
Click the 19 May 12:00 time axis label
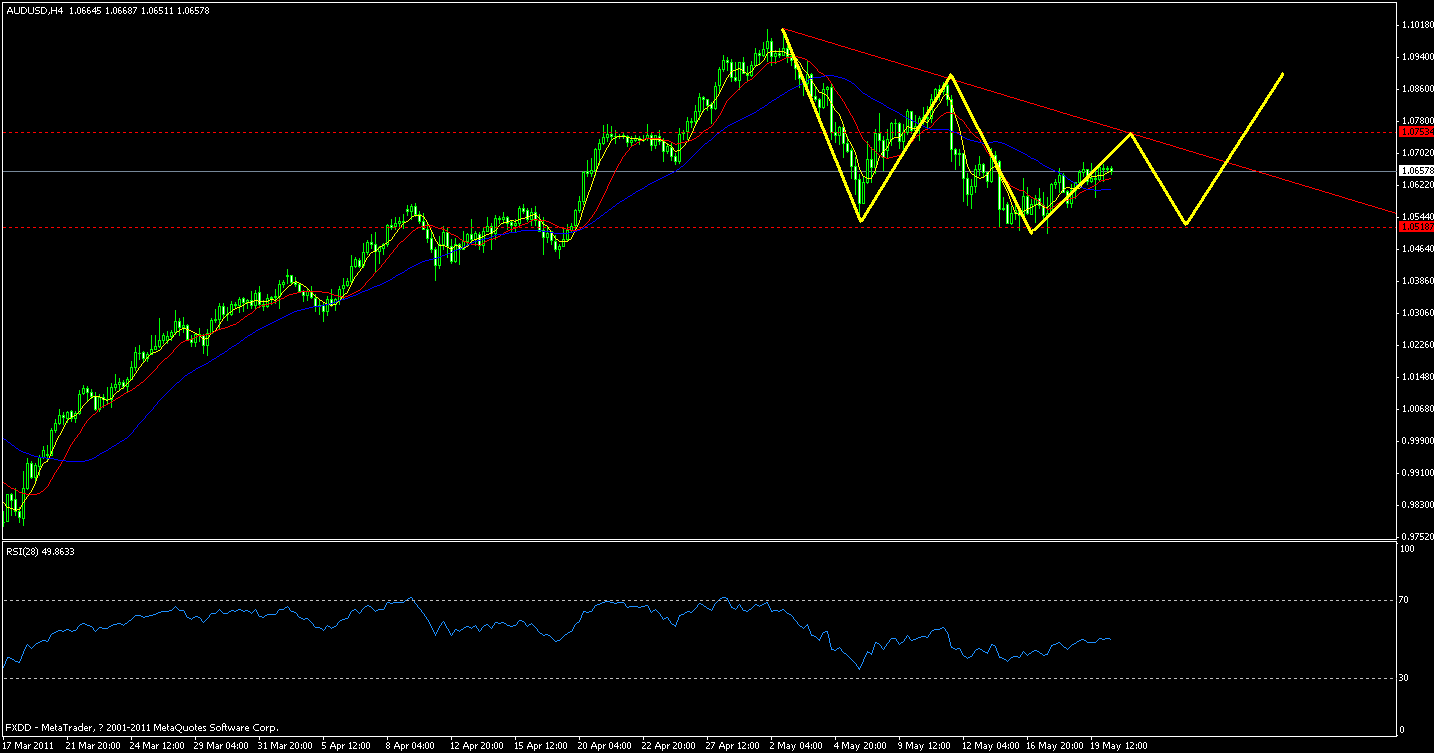click(1120, 745)
